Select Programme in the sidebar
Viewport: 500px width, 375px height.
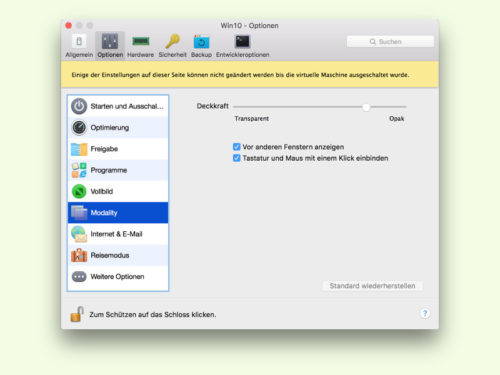[118, 170]
